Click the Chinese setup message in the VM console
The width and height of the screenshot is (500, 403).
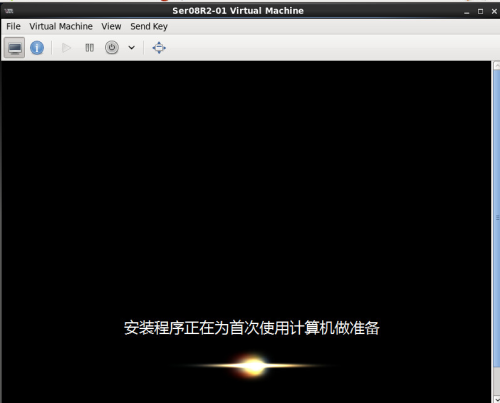click(252, 328)
